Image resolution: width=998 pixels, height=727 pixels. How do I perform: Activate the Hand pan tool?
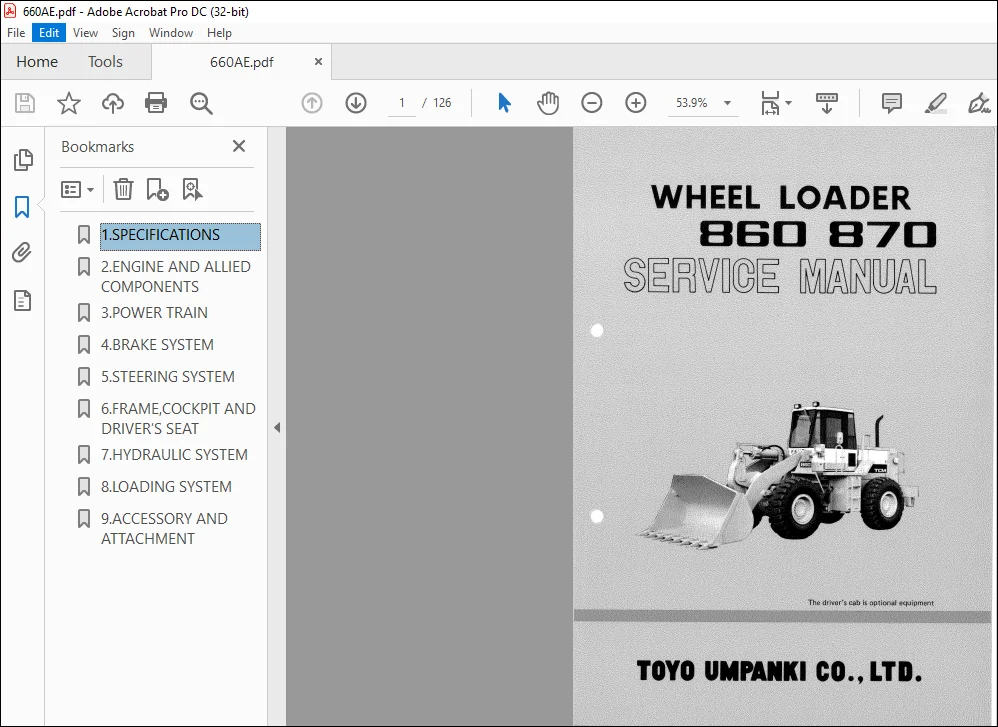(547, 103)
